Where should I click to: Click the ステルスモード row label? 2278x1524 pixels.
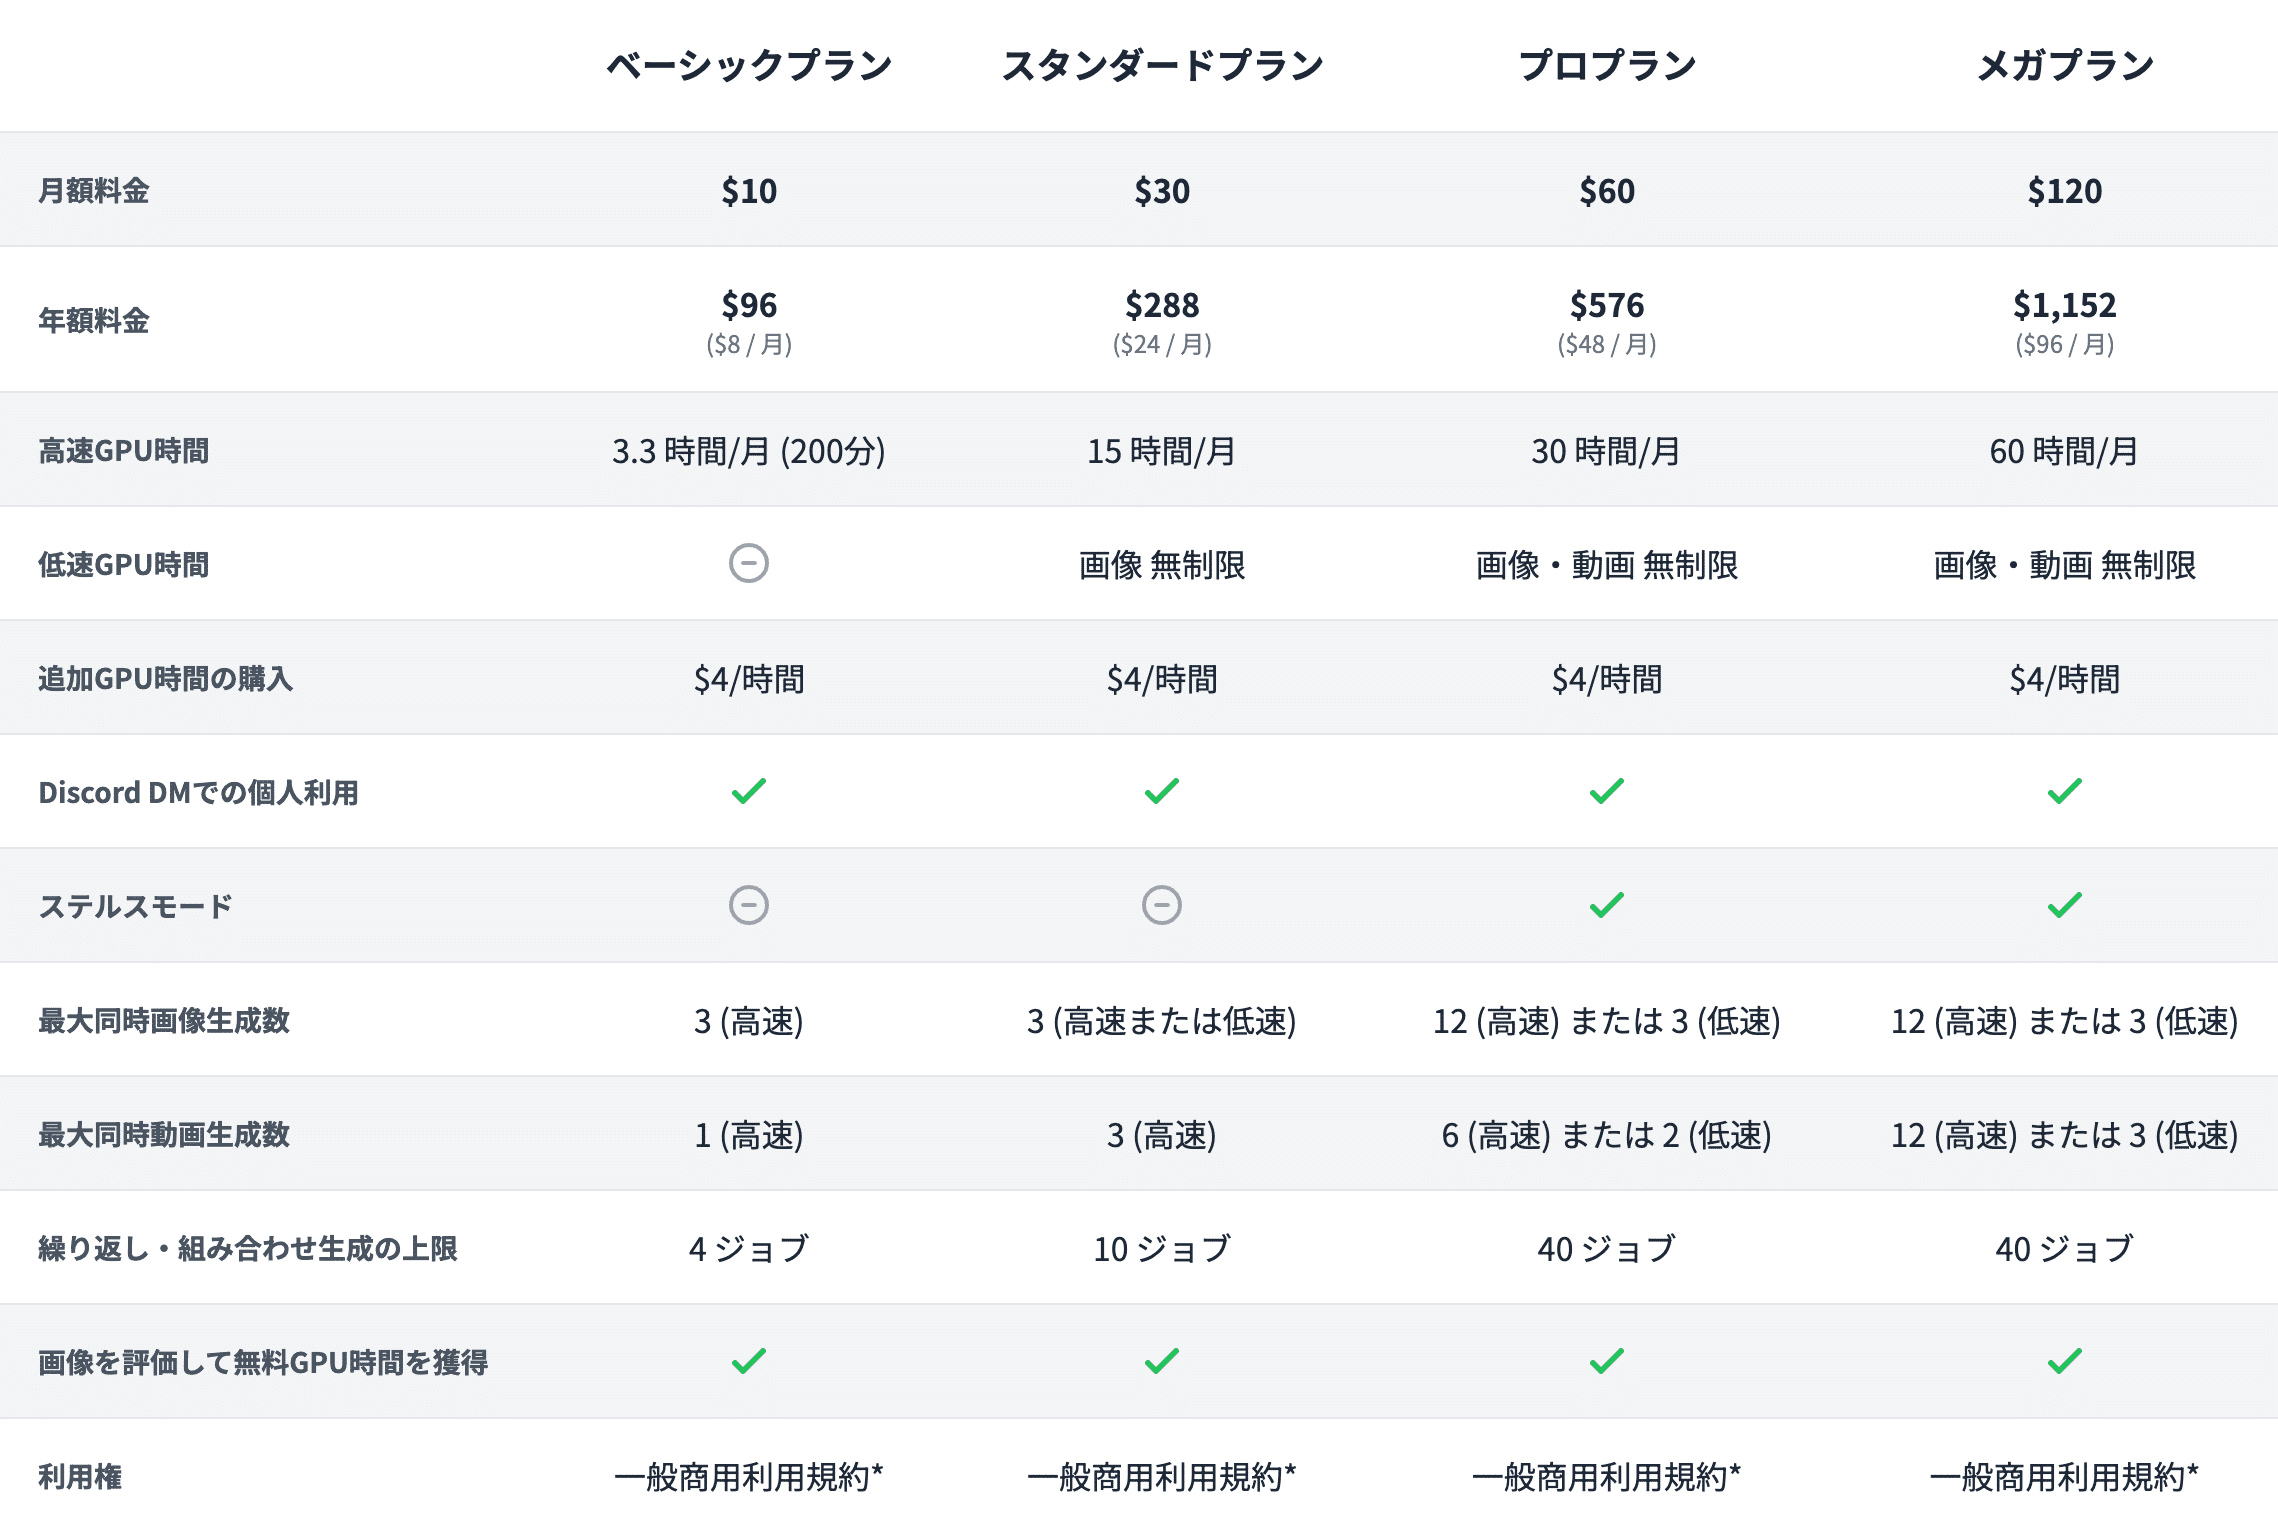click(135, 906)
